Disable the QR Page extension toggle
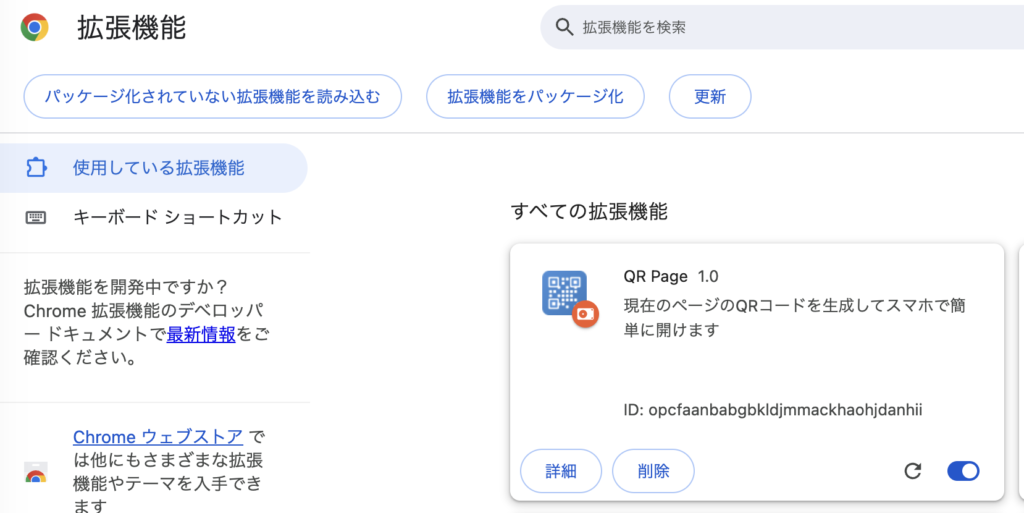Screen dimensions: 1024x513 (963, 471)
